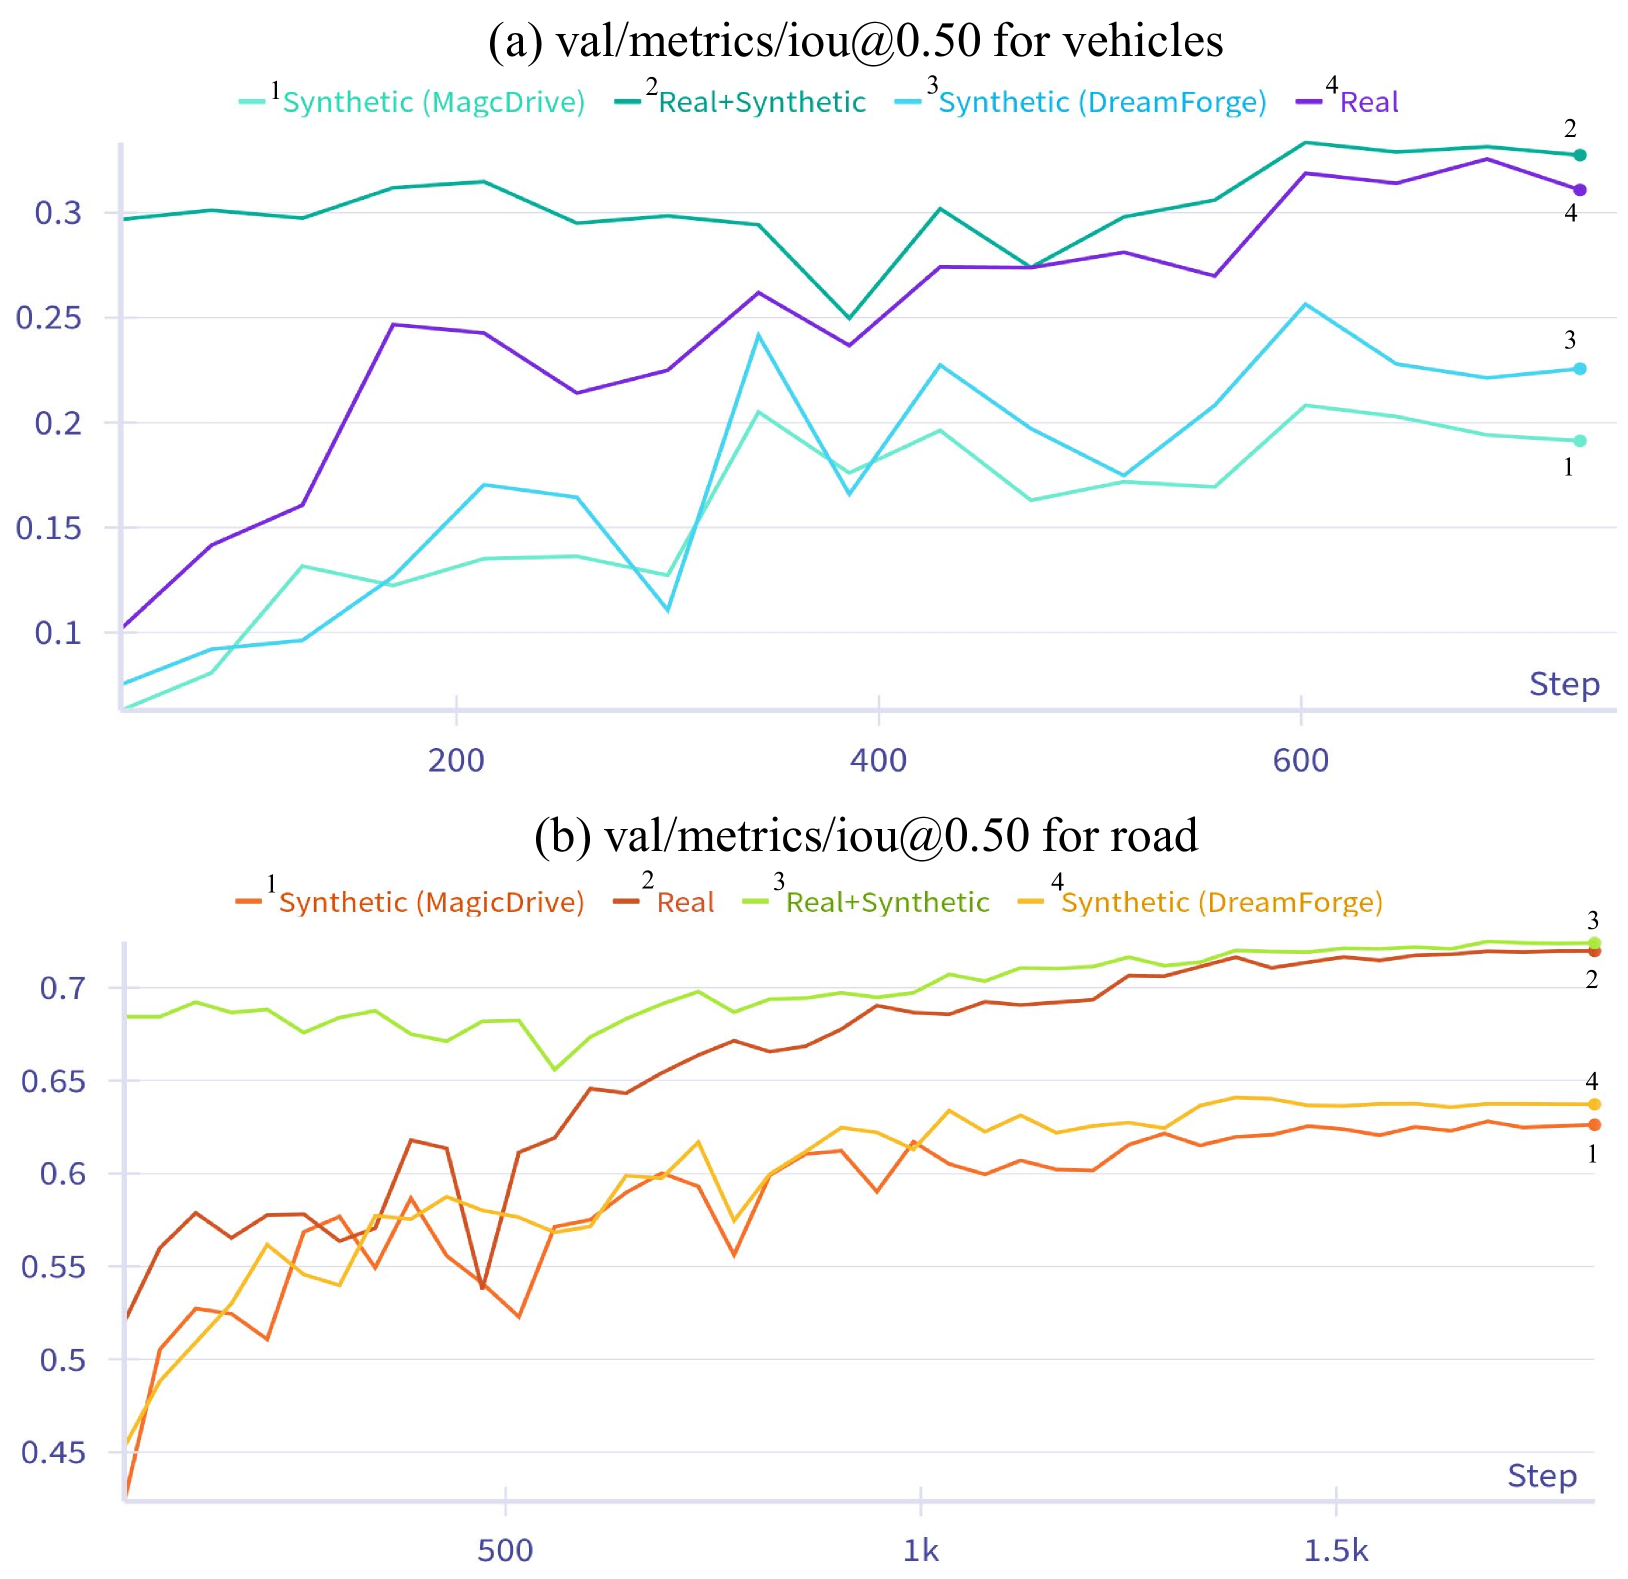Click the 1k tick label on the road x-axis
The width and height of the screenshot is (1628, 1579).
(x=920, y=1551)
